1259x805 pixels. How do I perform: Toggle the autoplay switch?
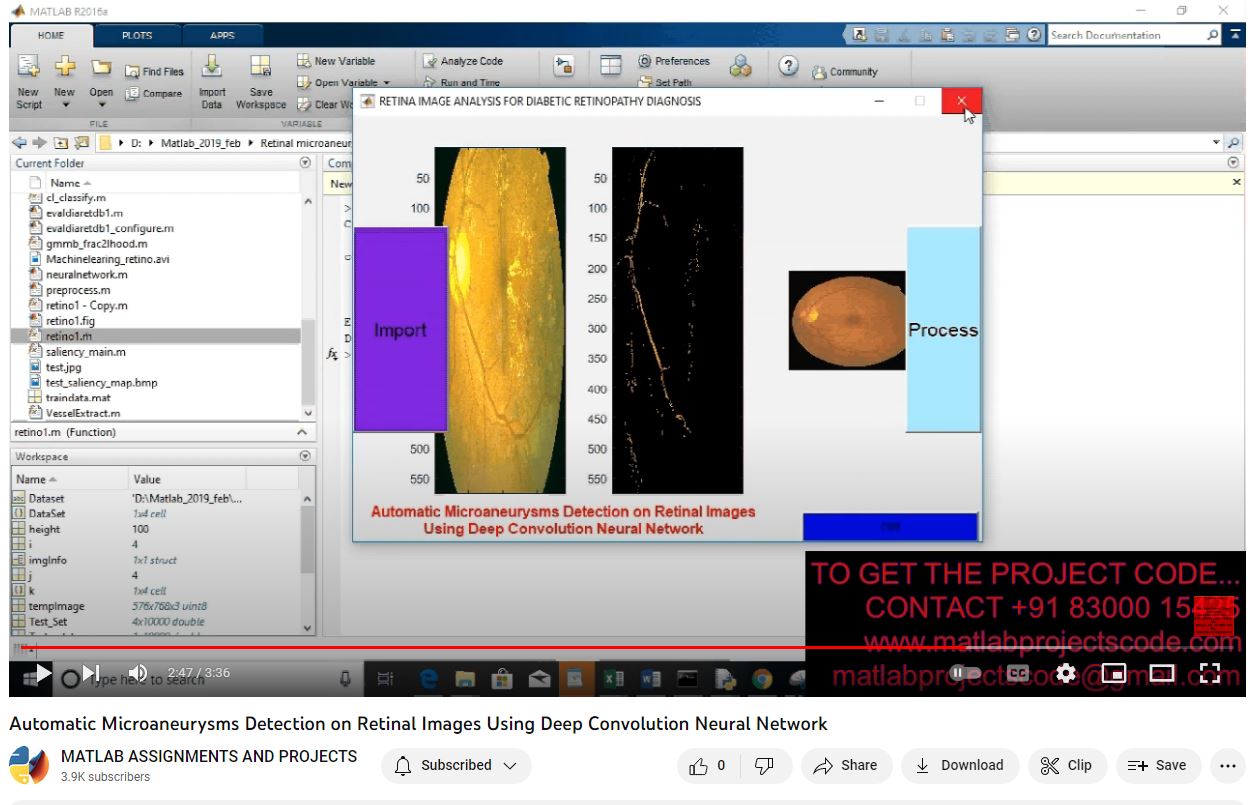coord(963,673)
